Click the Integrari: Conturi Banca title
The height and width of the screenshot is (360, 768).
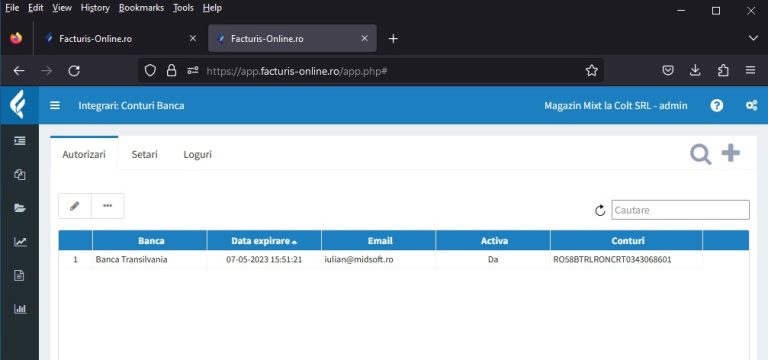131,106
